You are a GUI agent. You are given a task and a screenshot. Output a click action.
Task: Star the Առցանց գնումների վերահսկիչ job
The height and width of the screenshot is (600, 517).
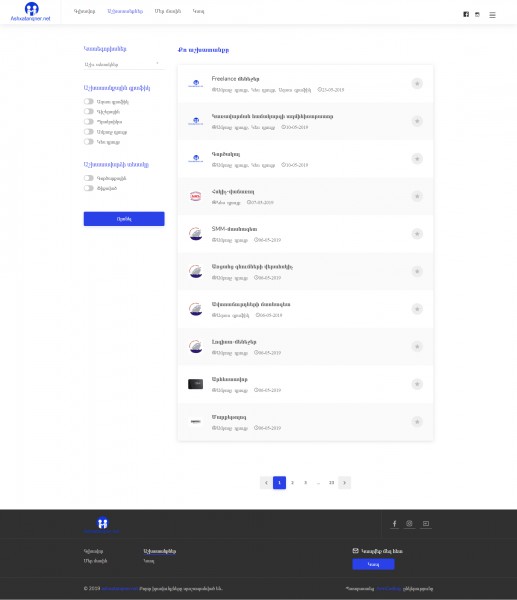[x=417, y=271]
